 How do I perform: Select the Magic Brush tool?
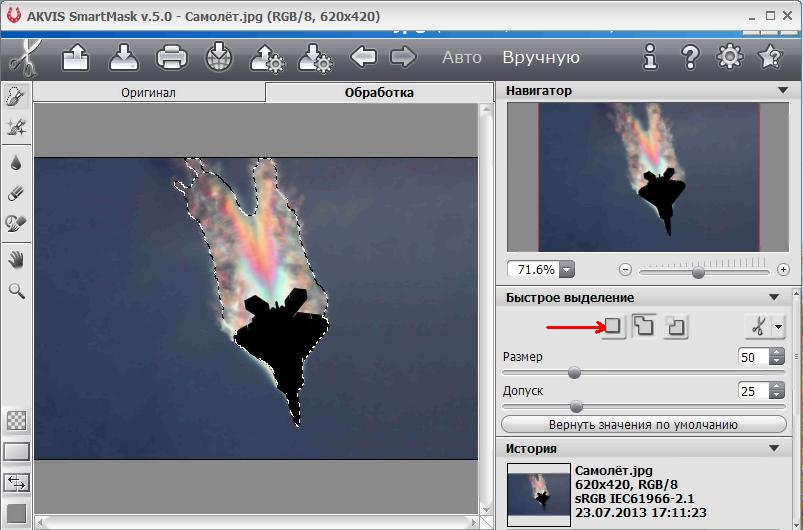click(16, 127)
